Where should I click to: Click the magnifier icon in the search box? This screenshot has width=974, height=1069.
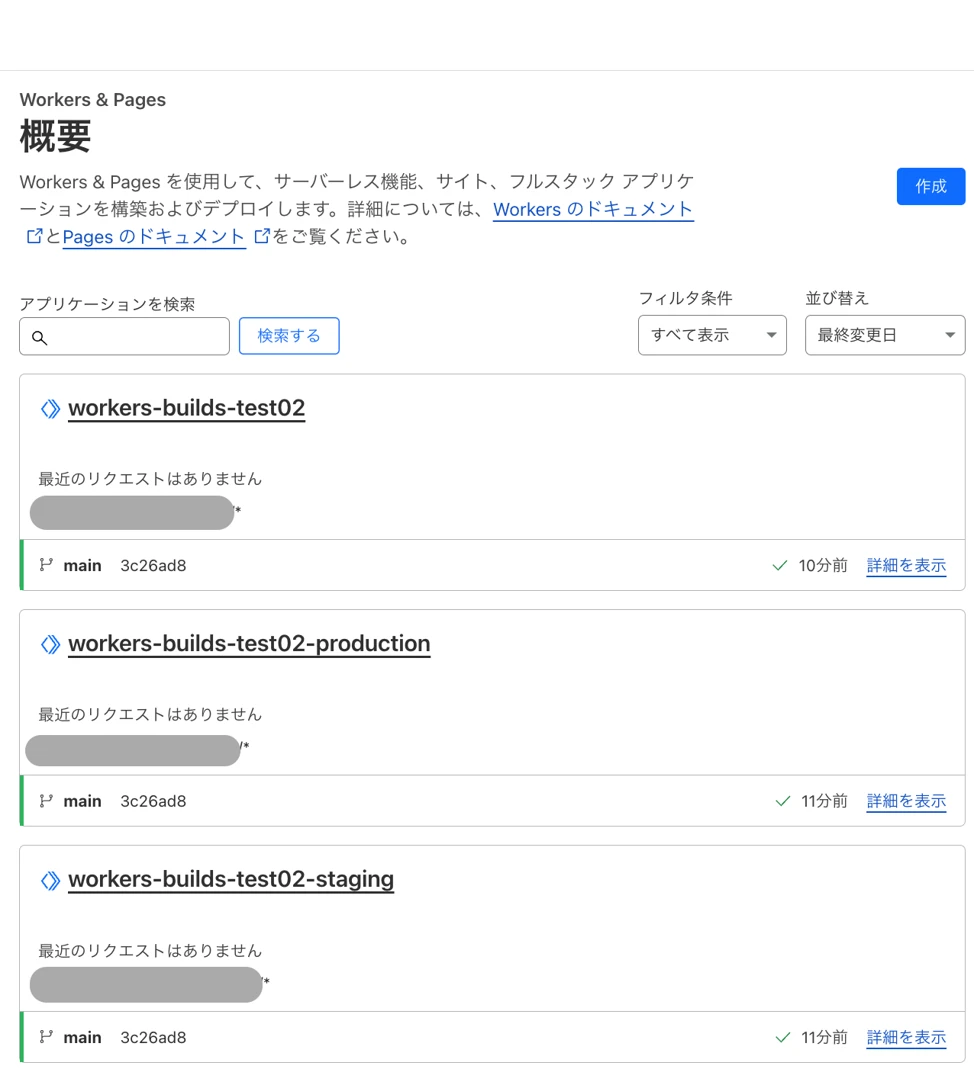pyautogui.click(x=40, y=338)
